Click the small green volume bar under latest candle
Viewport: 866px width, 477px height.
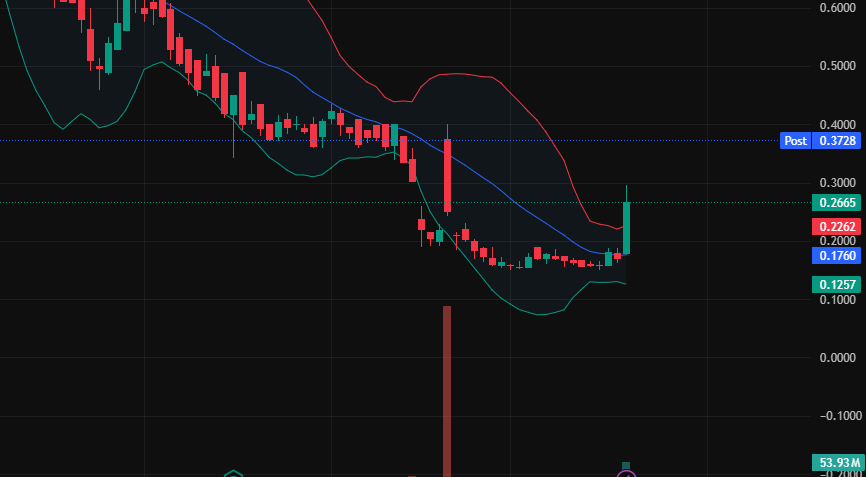coord(626,467)
